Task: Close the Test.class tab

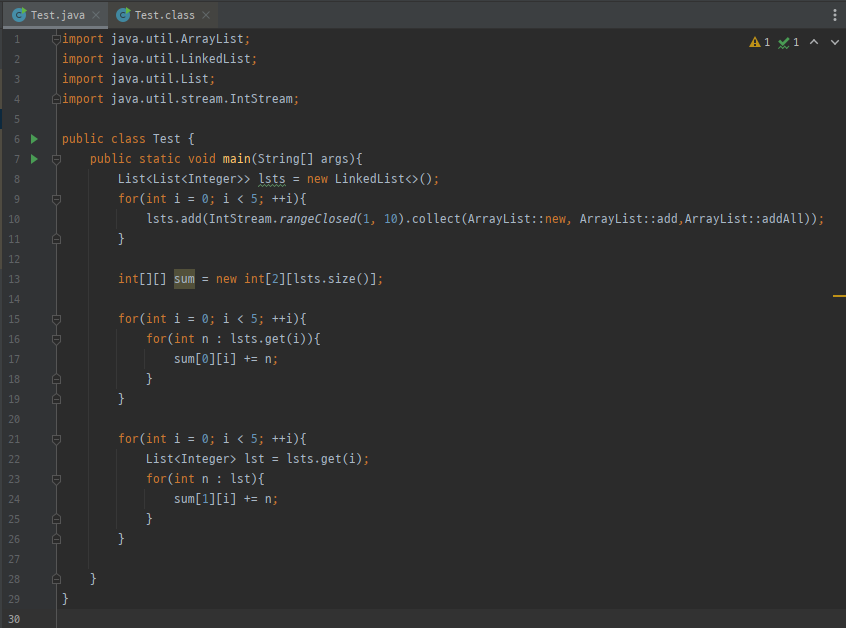Action: (205, 15)
